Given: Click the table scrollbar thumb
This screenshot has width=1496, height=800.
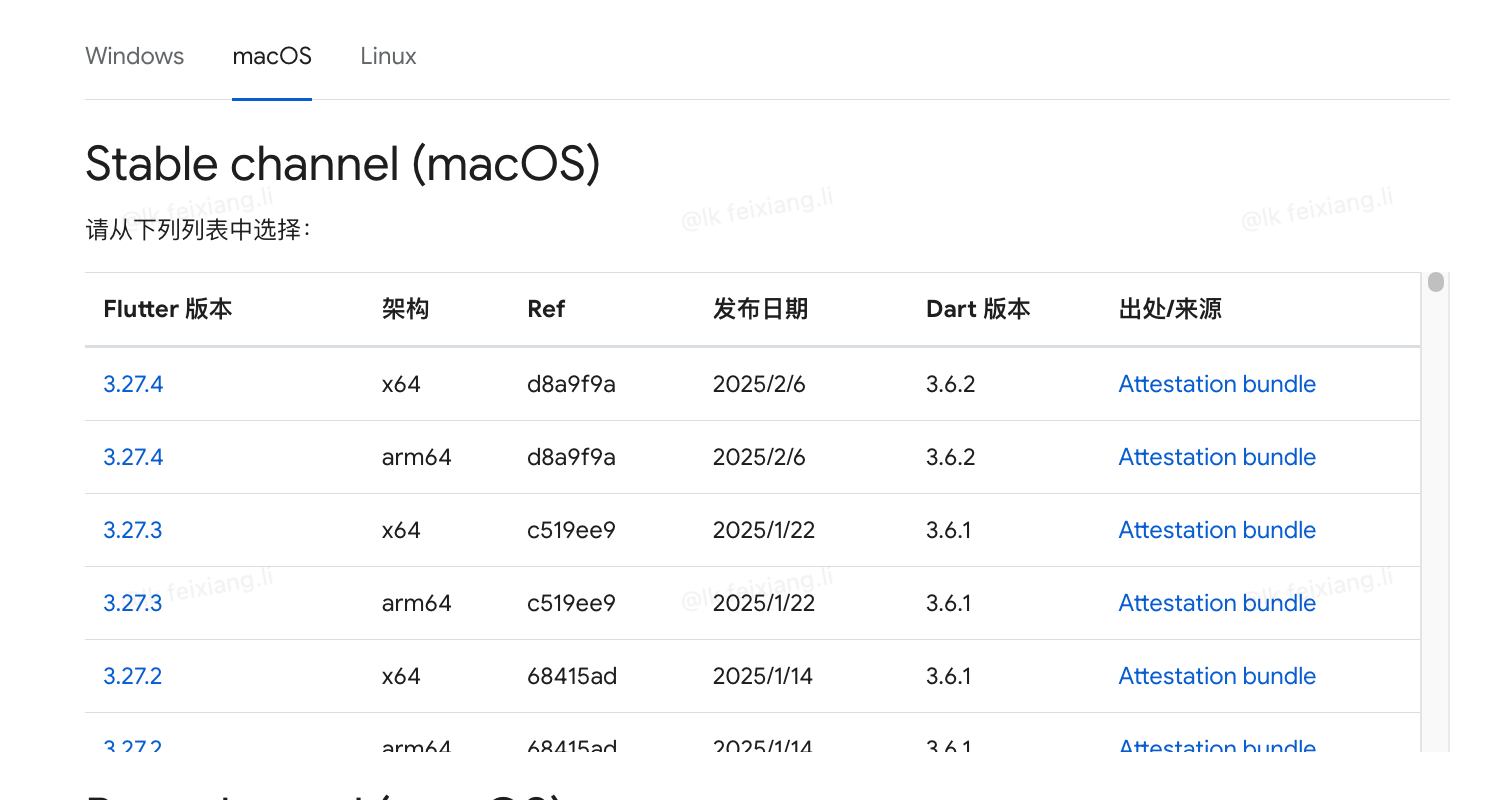Looking at the screenshot, I should pos(1436,282).
